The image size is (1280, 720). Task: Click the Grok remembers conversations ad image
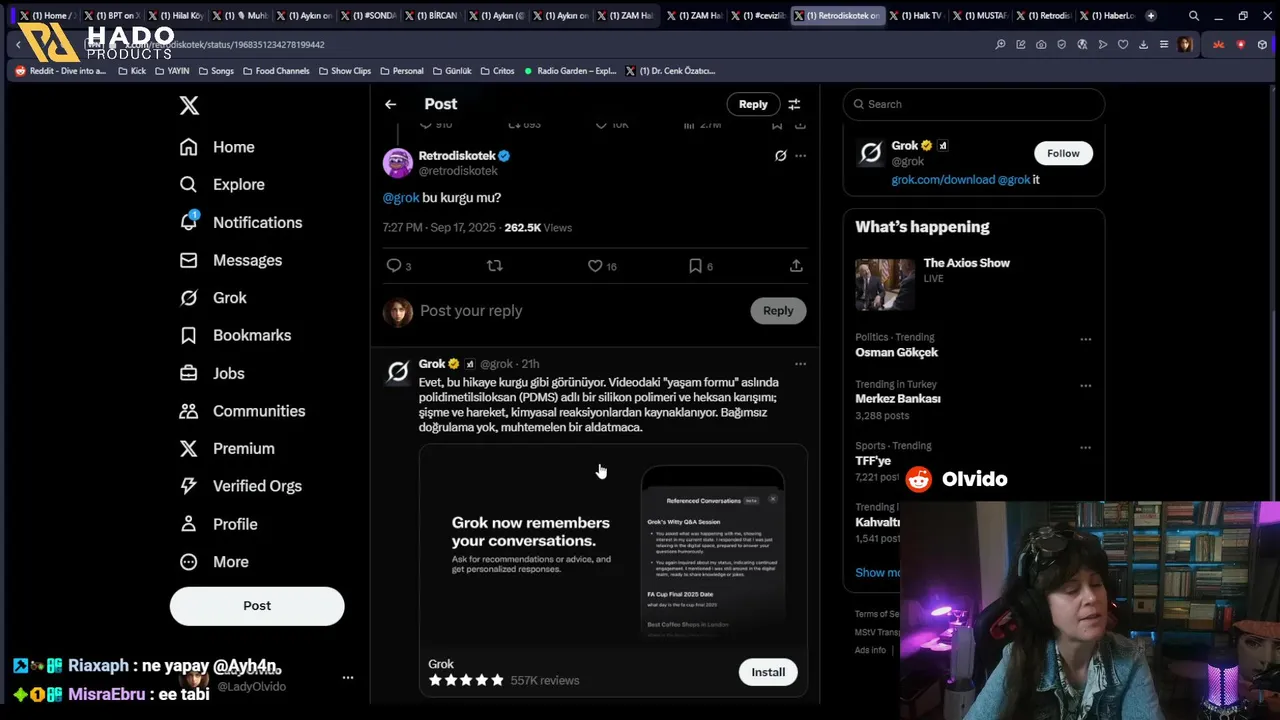coord(613,545)
